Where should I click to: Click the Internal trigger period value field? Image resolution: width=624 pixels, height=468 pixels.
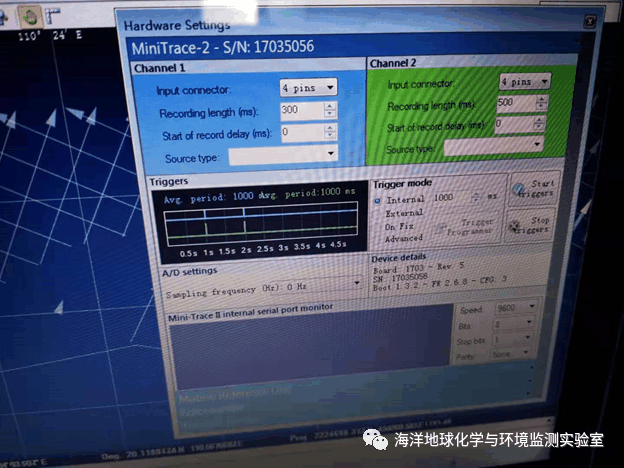click(x=448, y=199)
